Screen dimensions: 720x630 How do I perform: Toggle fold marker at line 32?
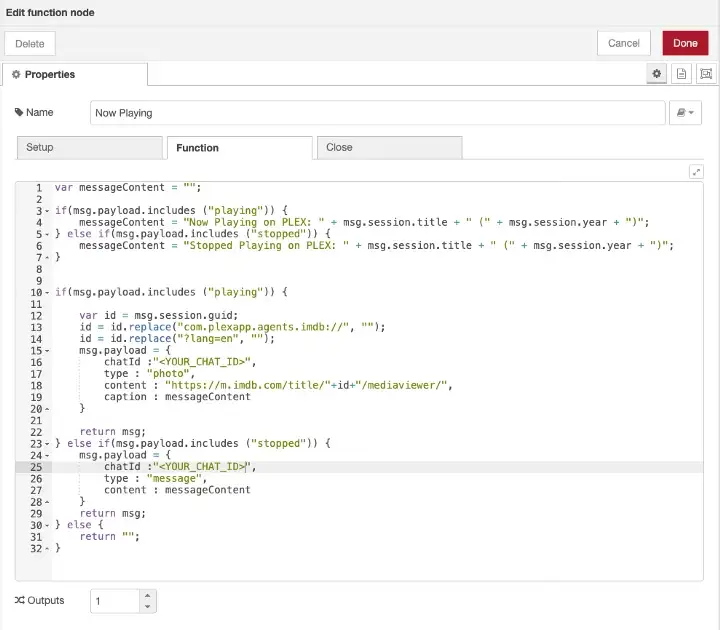coord(47,549)
